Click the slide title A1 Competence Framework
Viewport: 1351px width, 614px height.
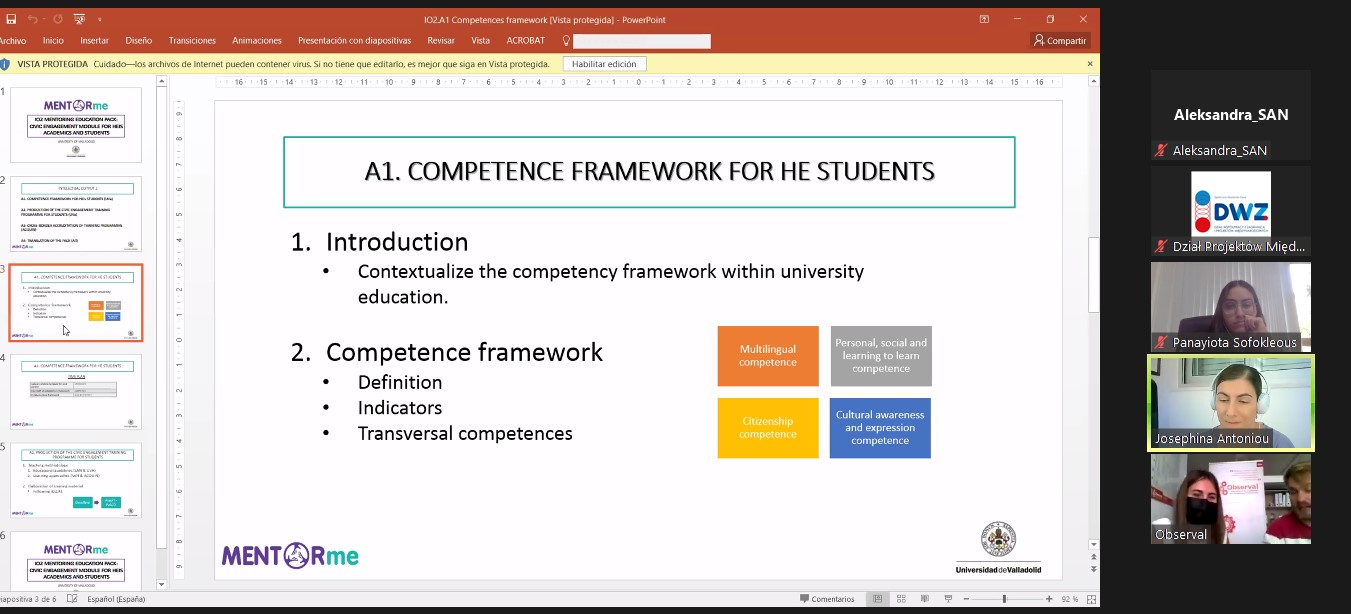click(649, 172)
